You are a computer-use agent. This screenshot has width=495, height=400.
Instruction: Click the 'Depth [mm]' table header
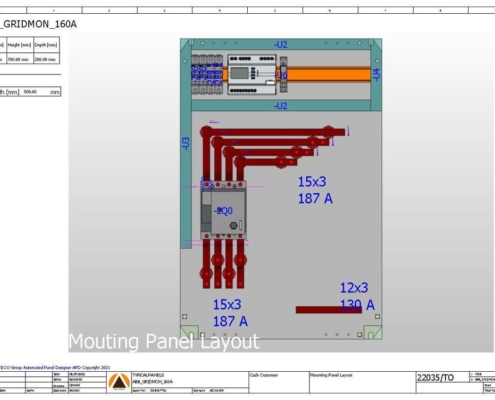(x=46, y=45)
